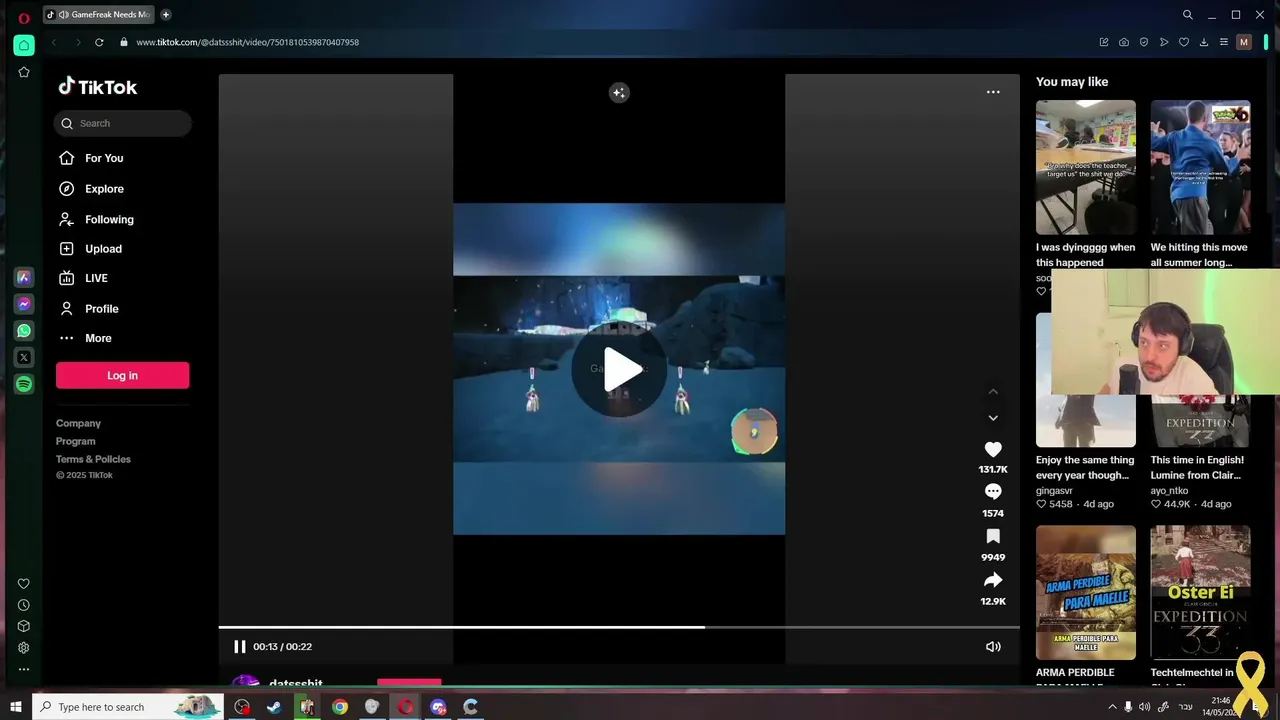Share the video with arrow icon
1280x720 pixels.
pos(993,580)
